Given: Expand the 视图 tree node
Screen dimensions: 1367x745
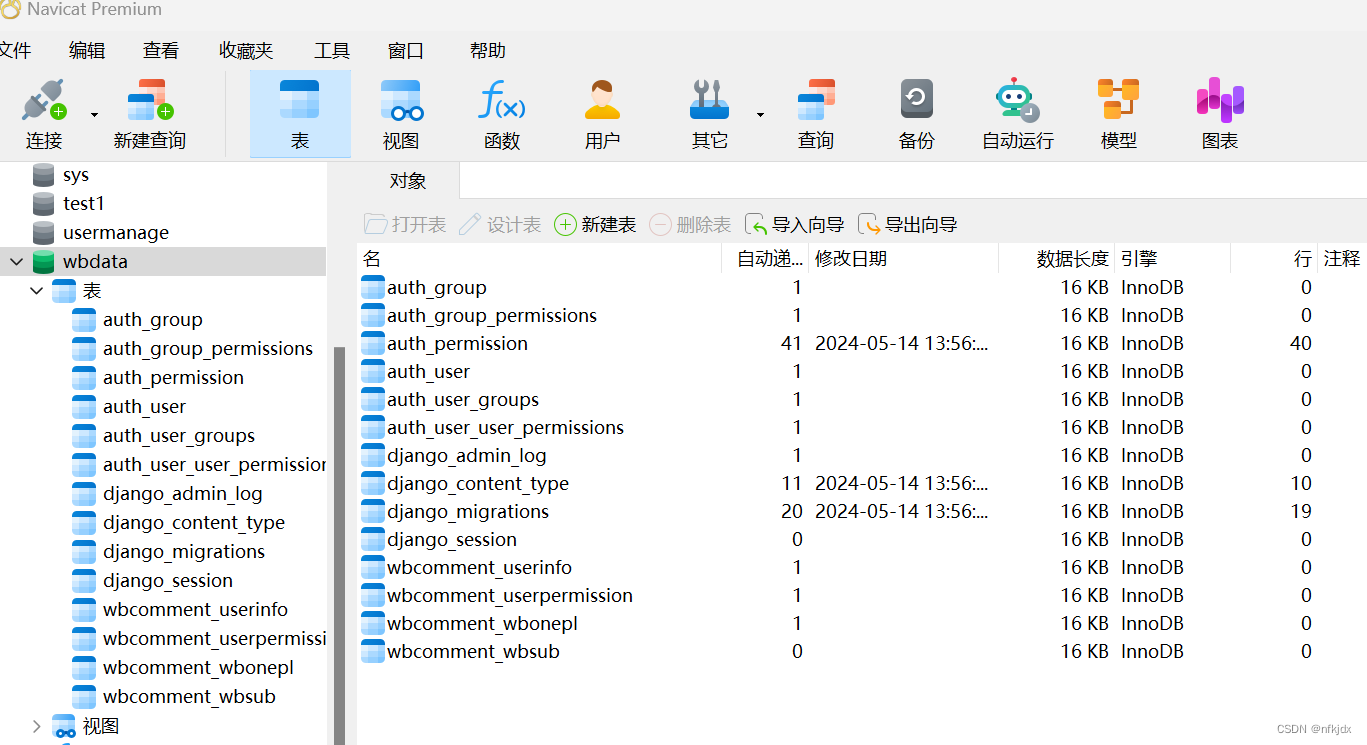Looking at the screenshot, I should point(37,726).
